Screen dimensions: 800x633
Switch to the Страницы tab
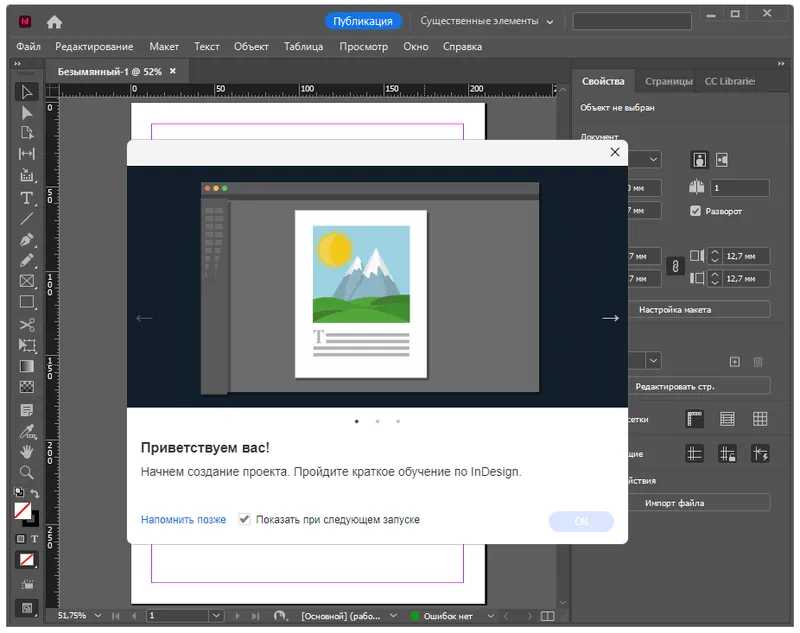click(x=668, y=81)
